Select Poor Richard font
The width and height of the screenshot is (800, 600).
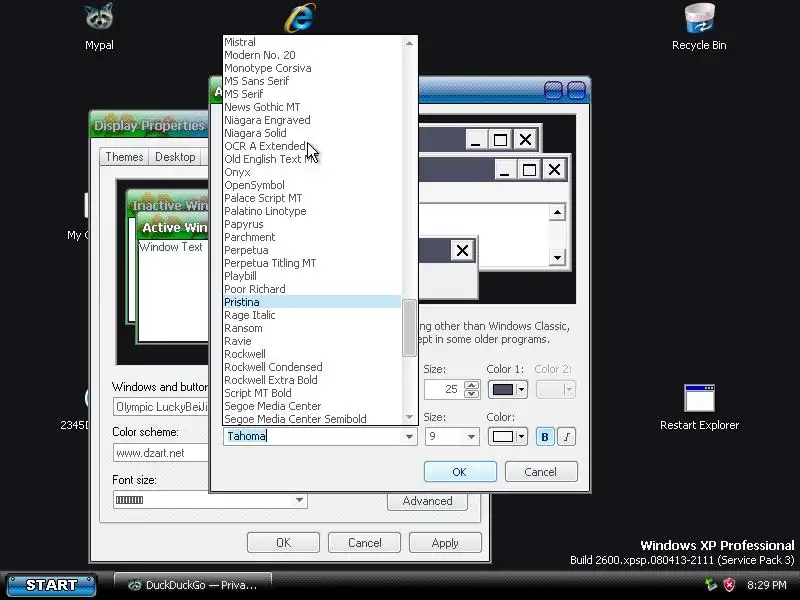coord(312,289)
